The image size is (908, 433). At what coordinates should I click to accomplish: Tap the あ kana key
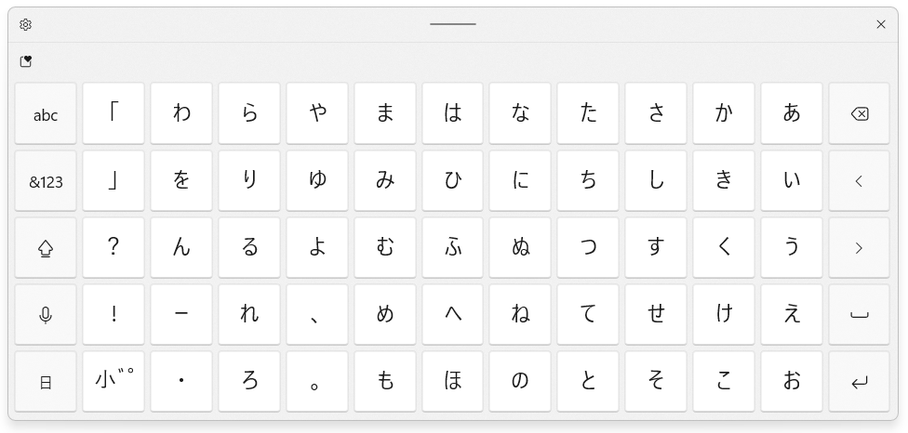(x=791, y=113)
